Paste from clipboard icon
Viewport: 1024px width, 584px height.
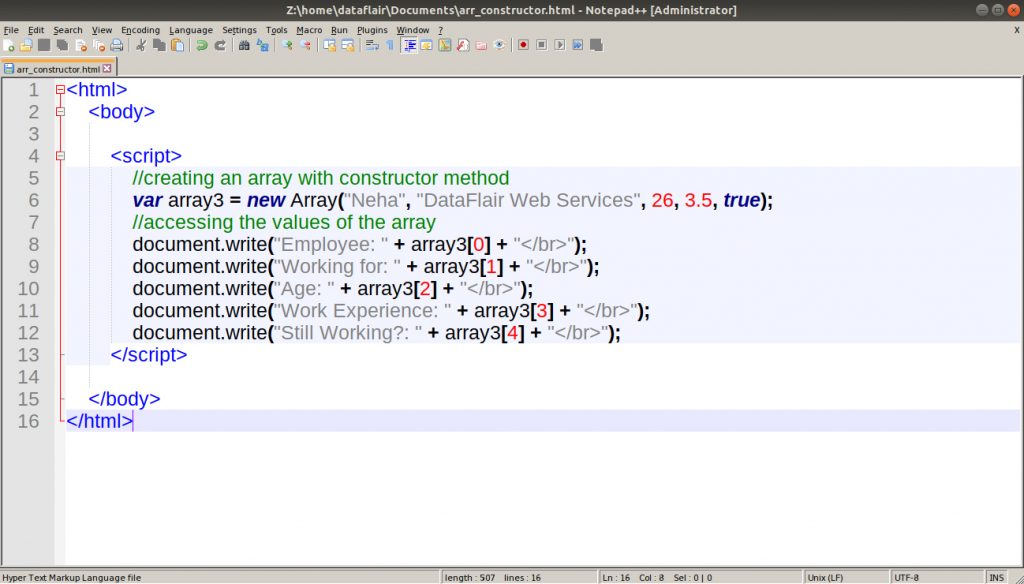[x=178, y=45]
